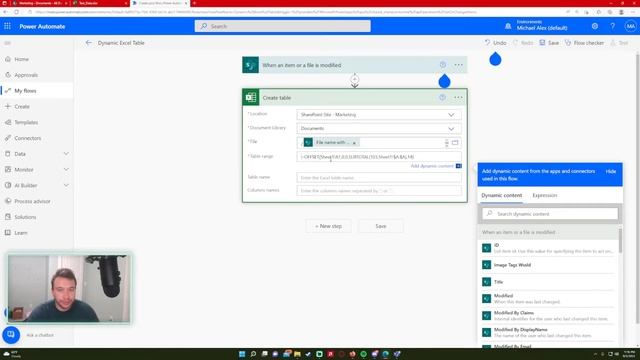Open the file picker folder icon

[x=455, y=142]
